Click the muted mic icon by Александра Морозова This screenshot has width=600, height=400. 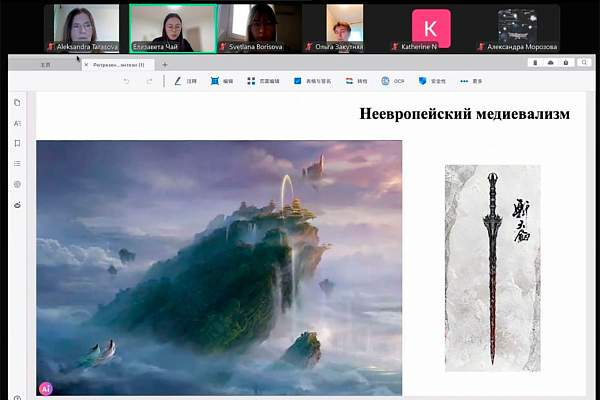481,47
